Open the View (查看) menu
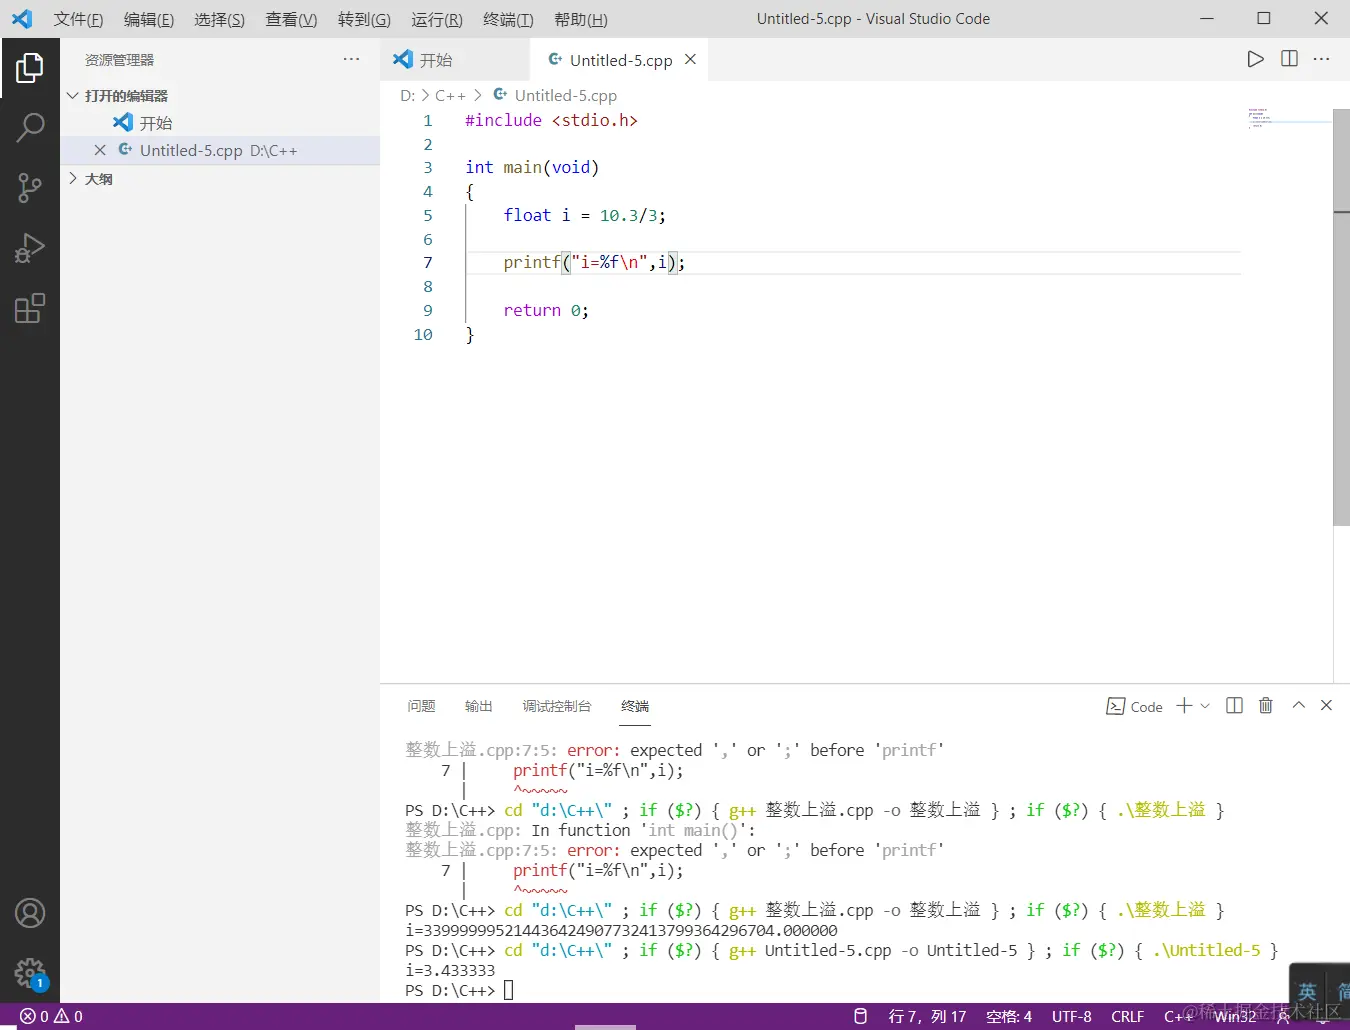 tap(291, 19)
